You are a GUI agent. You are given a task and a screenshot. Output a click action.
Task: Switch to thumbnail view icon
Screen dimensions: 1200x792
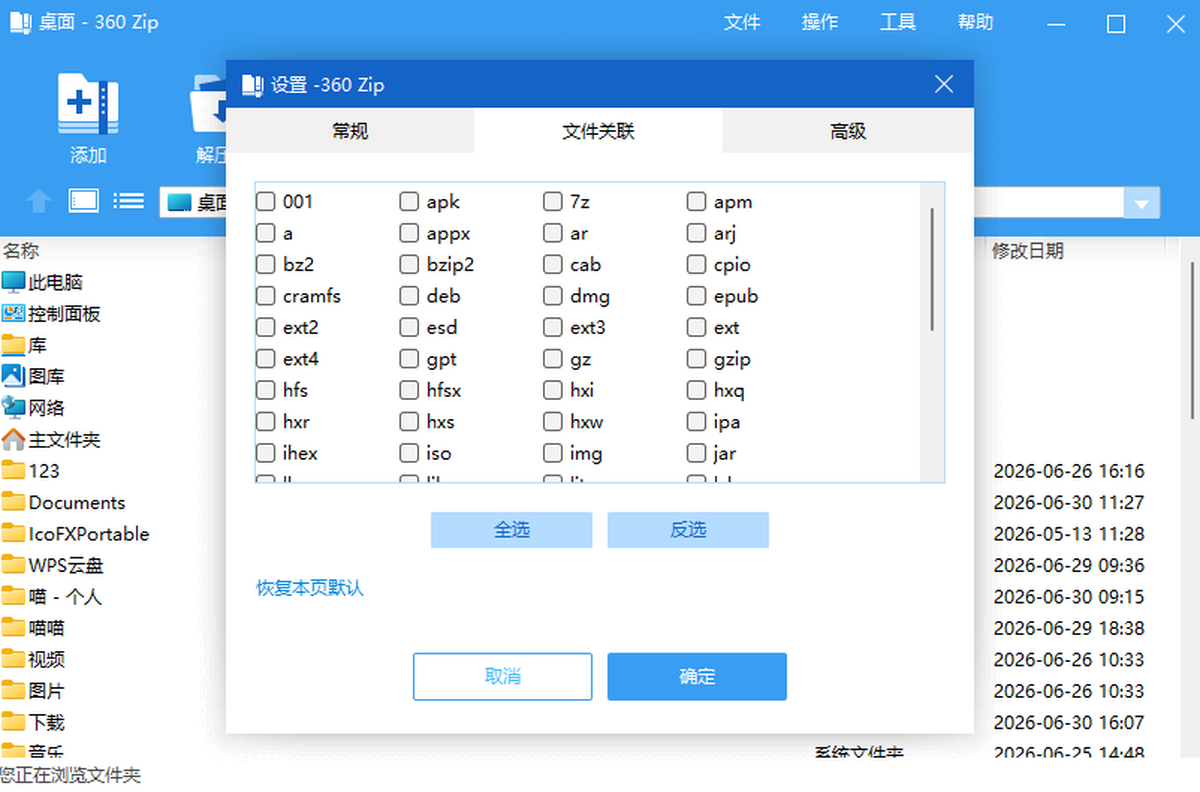coord(84,201)
